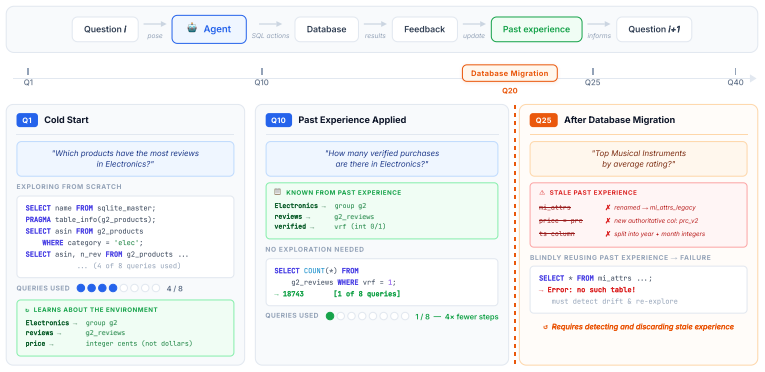Click the Q25 timeline marker
765x372 pixels.
point(593,71)
